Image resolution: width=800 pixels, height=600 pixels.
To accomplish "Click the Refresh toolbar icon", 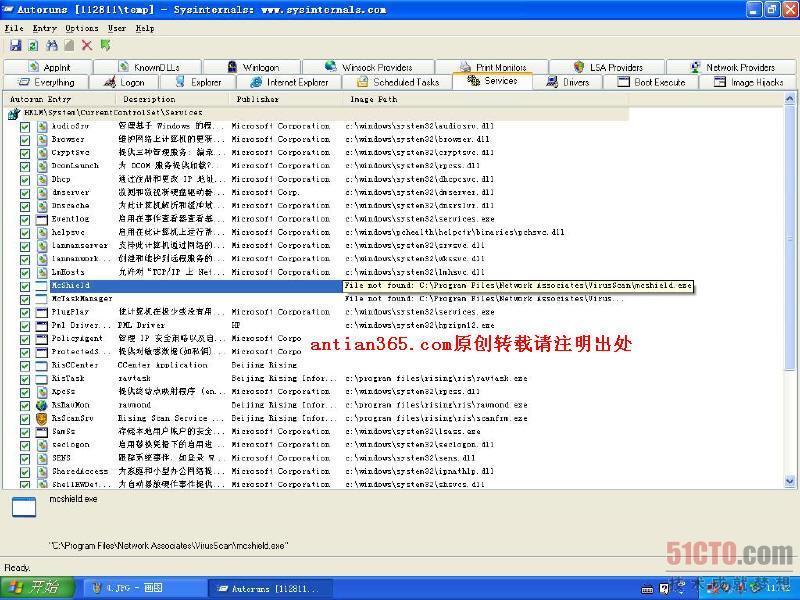I will pyautogui.click(x=33, y=46).
